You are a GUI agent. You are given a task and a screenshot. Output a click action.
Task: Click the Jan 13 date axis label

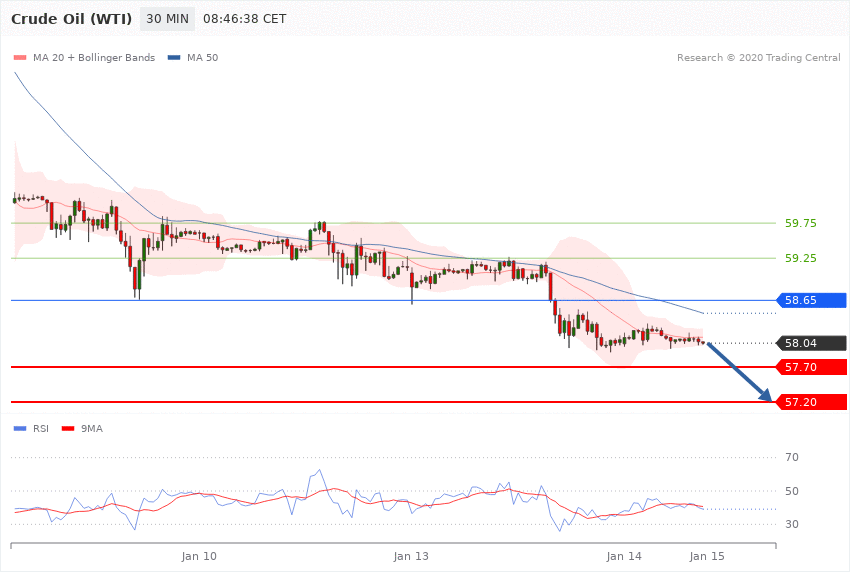point(411,556)
